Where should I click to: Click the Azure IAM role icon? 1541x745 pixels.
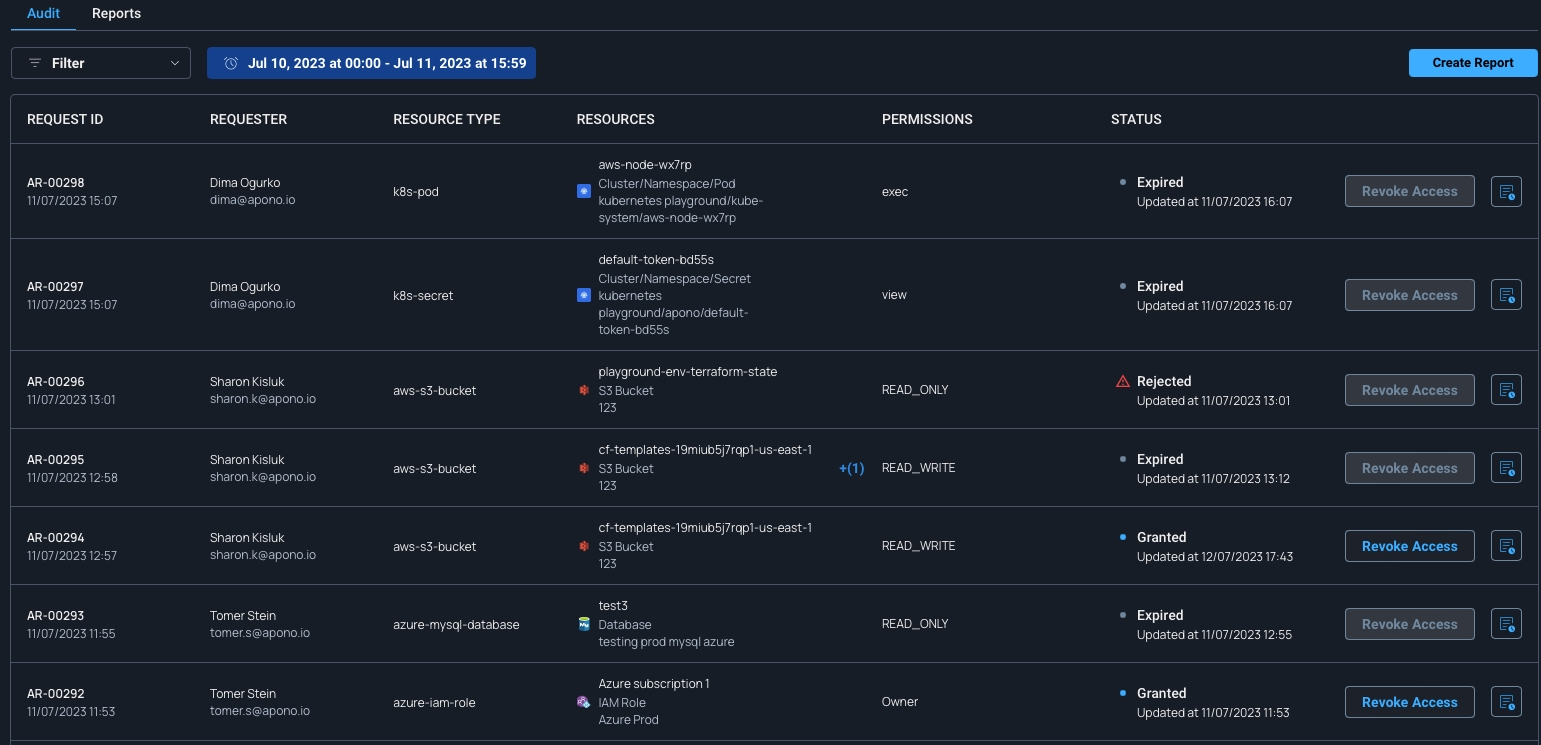584,702
